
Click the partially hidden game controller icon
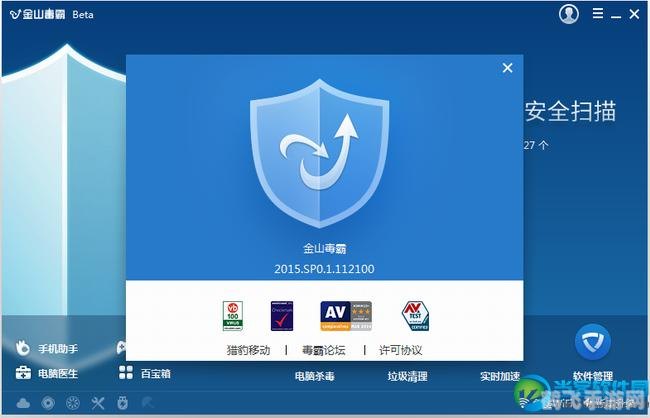tap(121, 348)
